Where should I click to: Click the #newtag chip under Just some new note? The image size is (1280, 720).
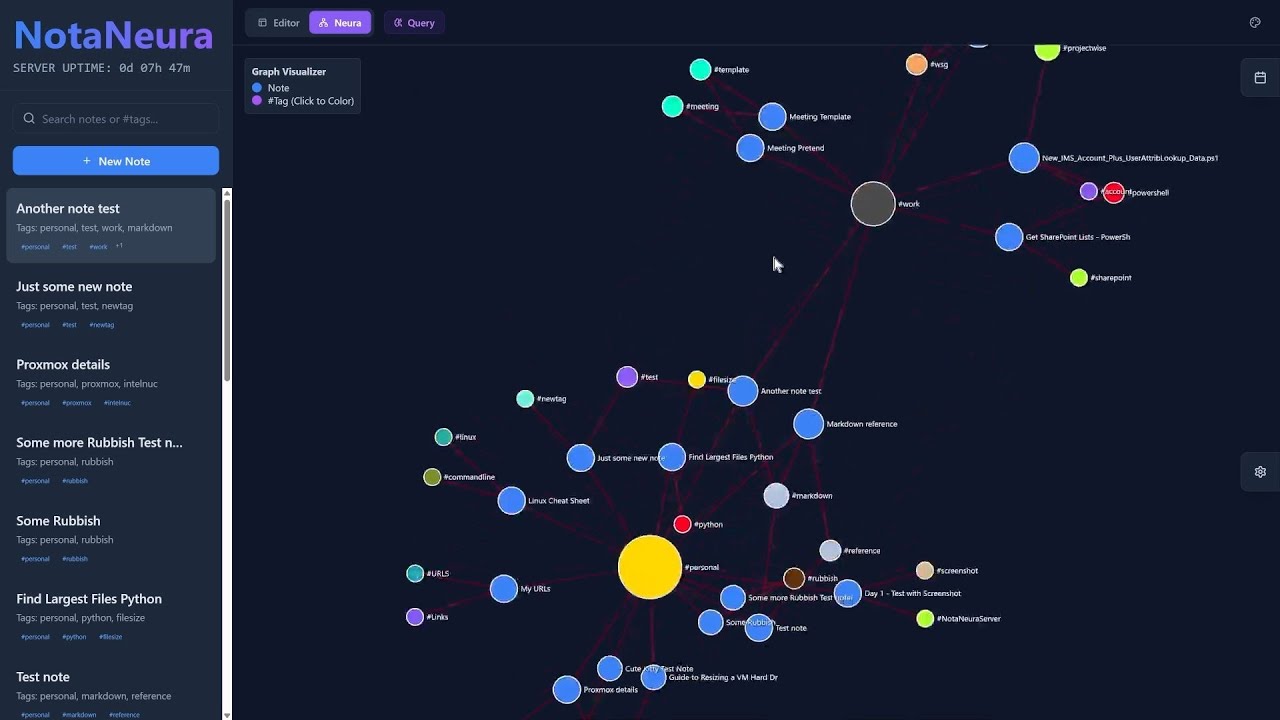[x=101, y=325]
